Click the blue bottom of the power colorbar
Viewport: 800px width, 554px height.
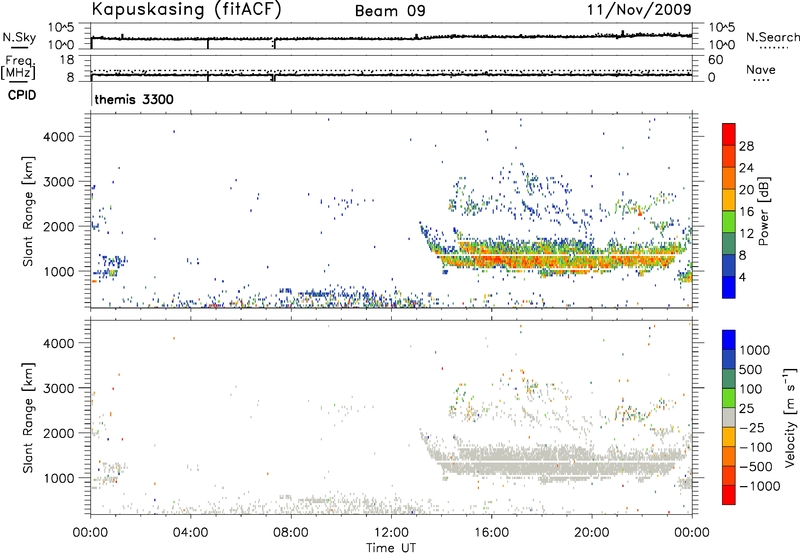(x=729, y=288)
